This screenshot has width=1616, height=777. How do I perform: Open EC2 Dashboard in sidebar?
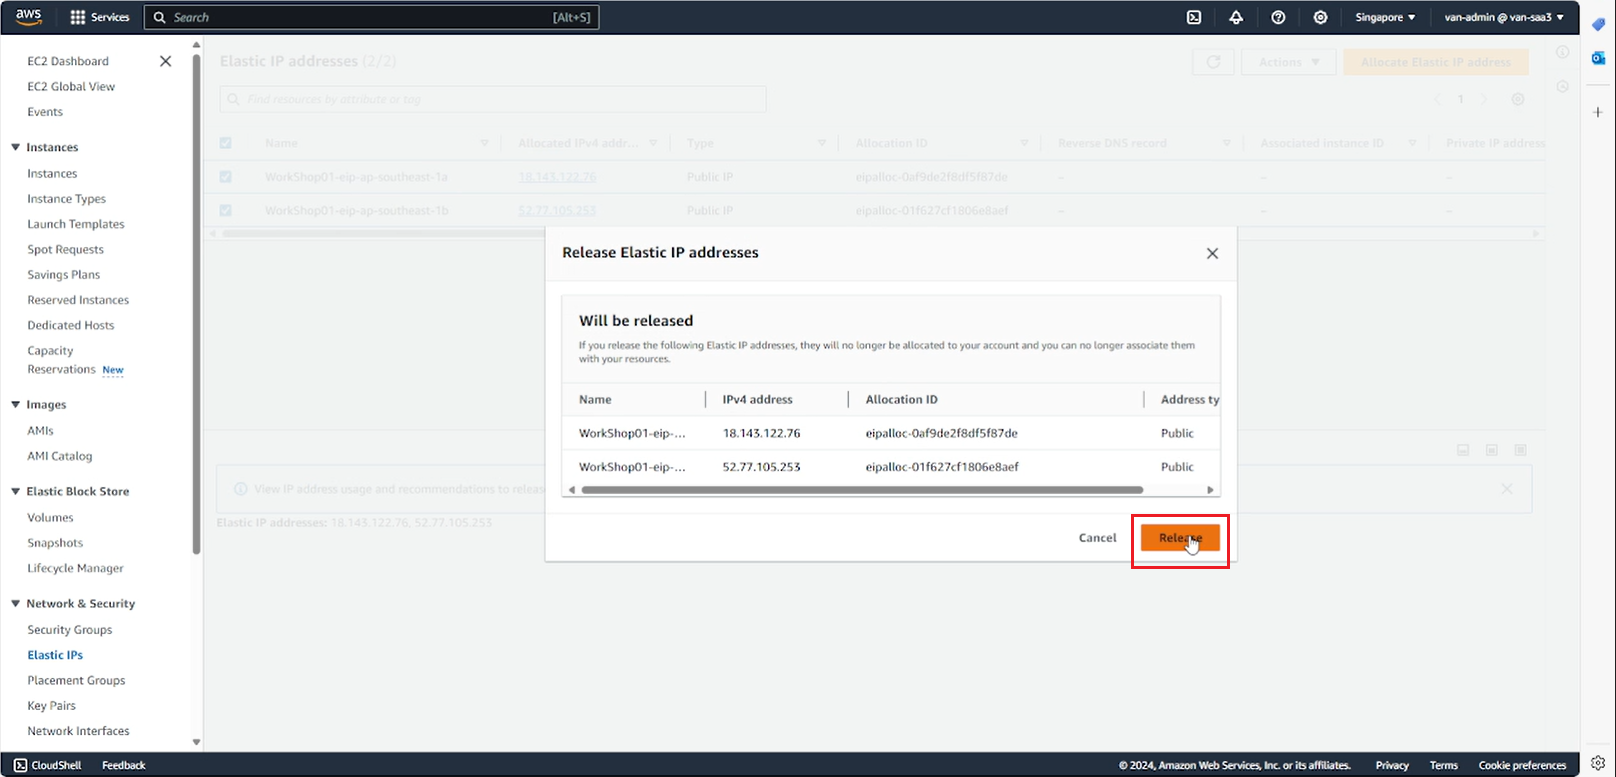click(x=68, y=61)
